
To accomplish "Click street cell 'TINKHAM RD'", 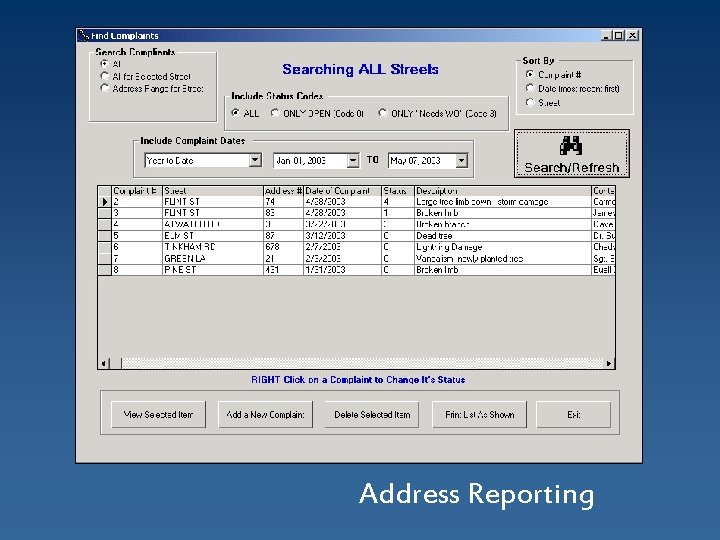I will [x=213, y=247].
